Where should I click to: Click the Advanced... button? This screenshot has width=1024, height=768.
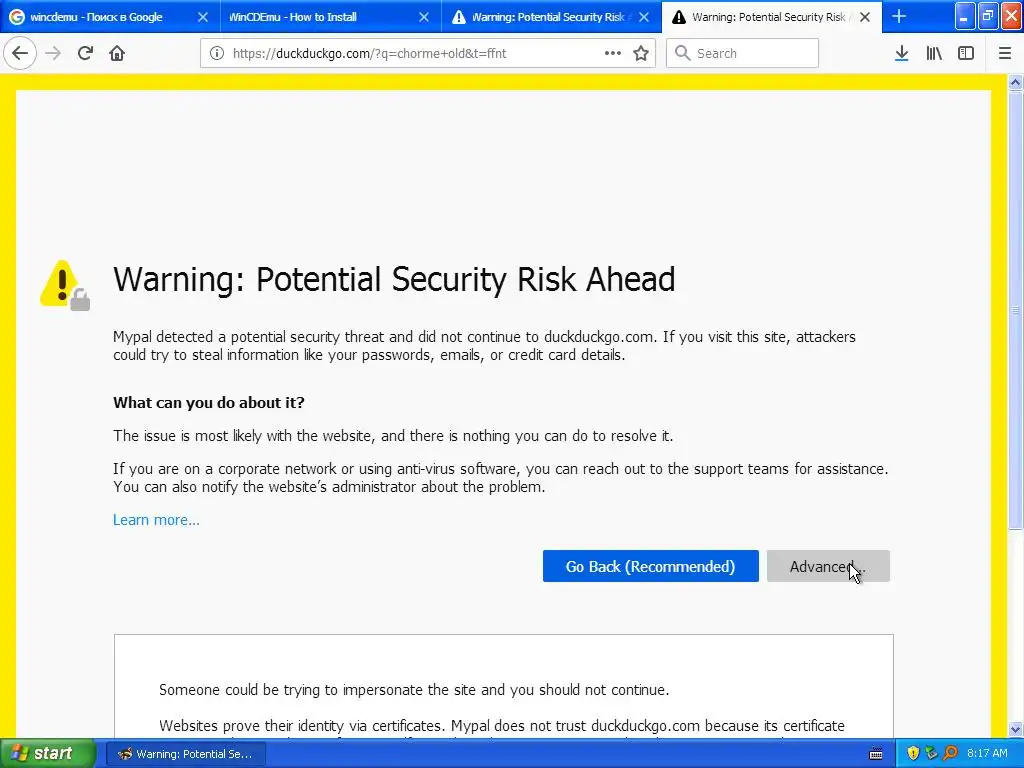[x=828, y=566]
